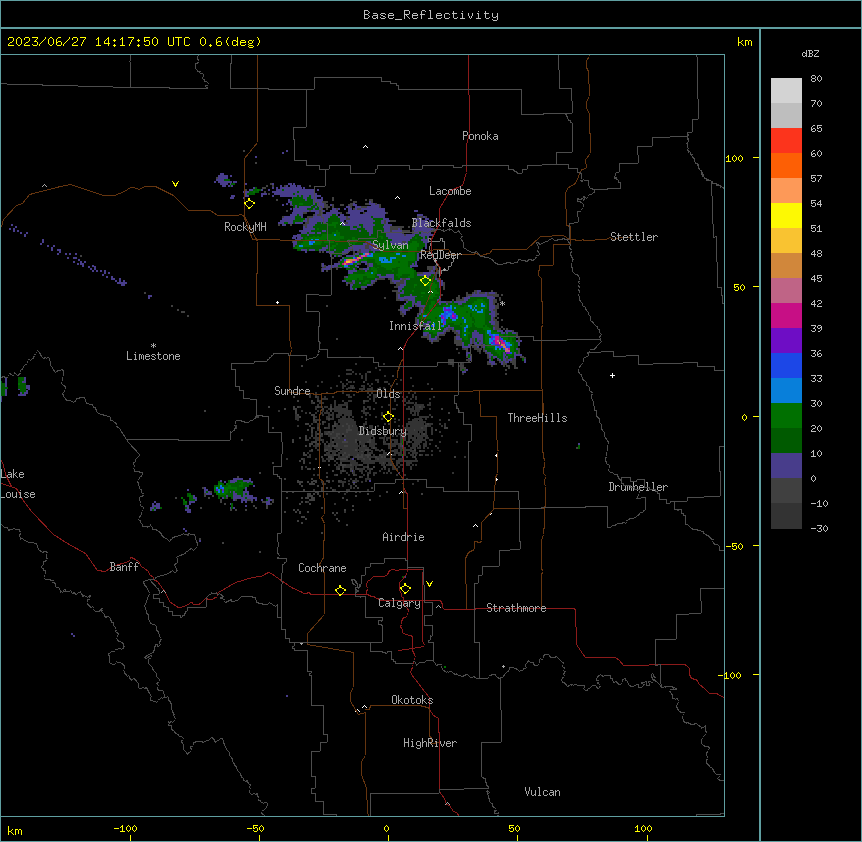
Task: Click the Drumheller label
Action: [x=638, y=487]
